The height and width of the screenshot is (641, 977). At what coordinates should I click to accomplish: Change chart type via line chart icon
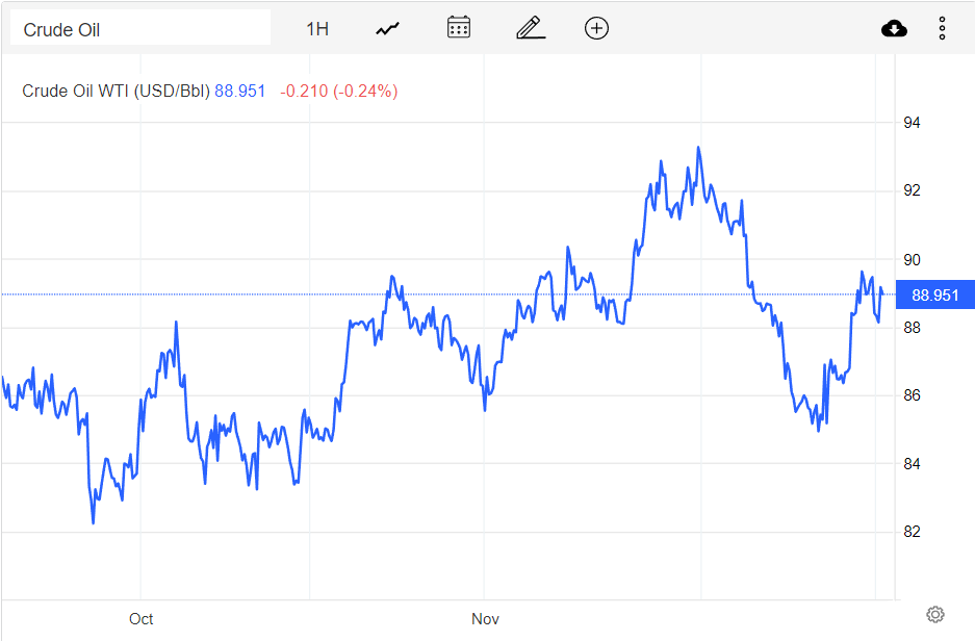(387, 29)
